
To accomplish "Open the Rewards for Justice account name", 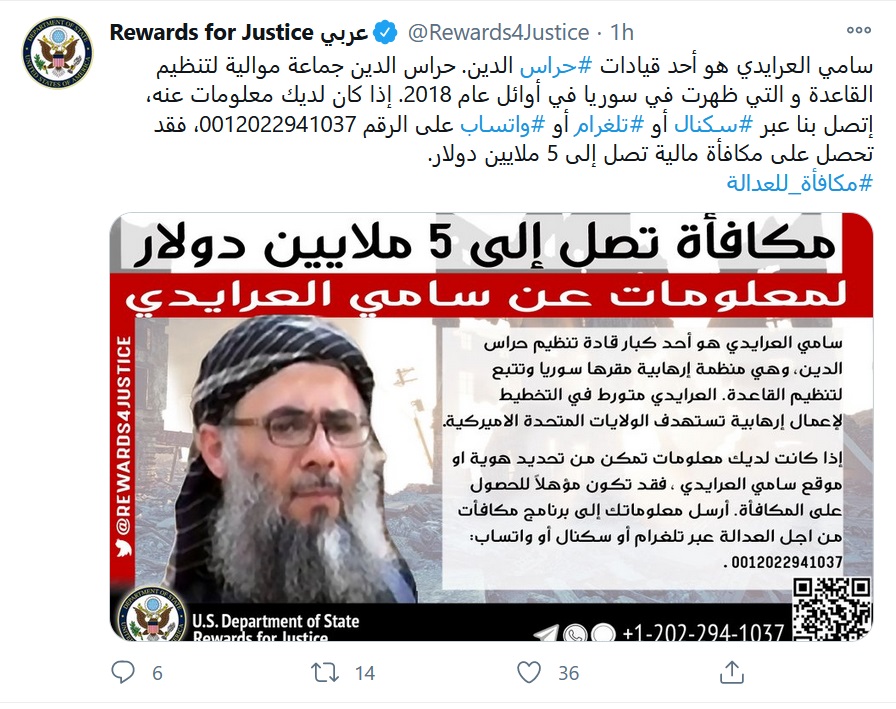I will [x=239, y=33].
